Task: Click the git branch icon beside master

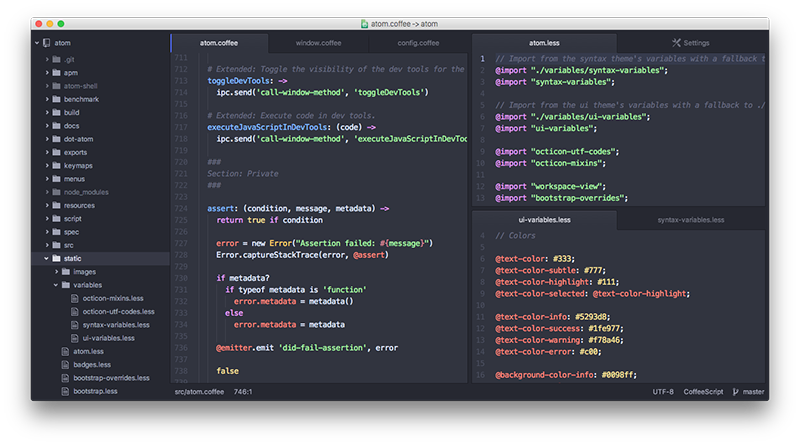Action: click(735, 391)
